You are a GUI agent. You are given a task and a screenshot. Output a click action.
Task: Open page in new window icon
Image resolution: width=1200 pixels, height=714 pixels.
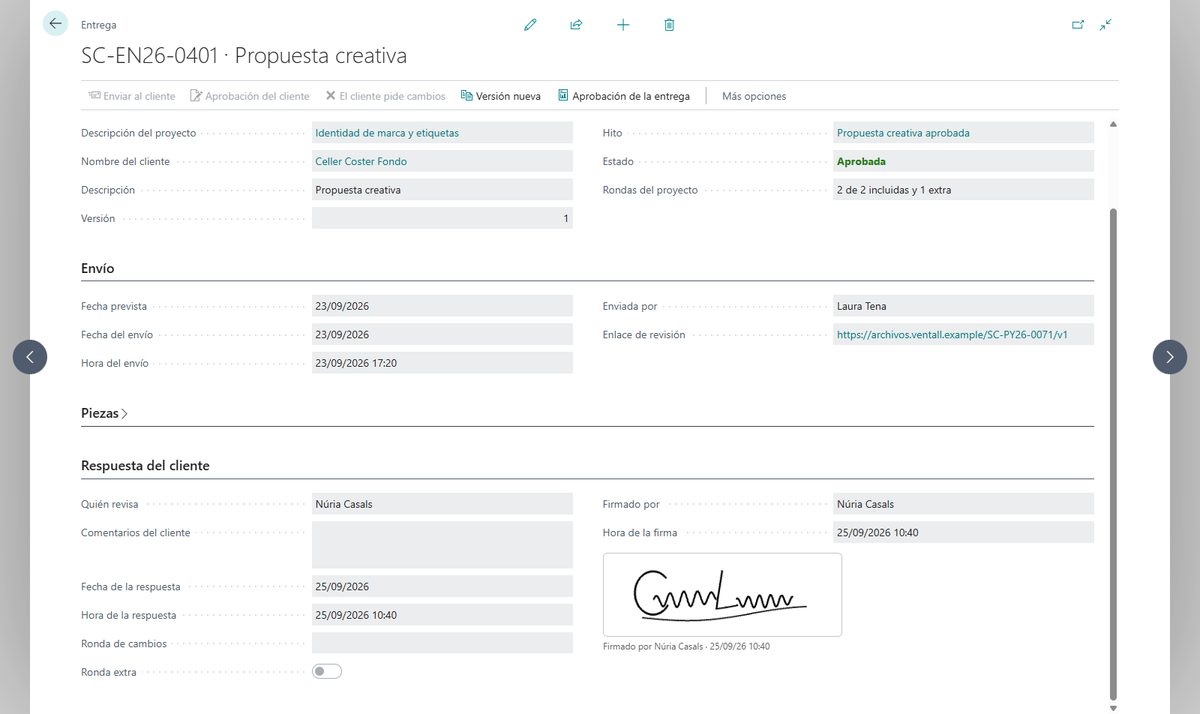(x=1078, y=25)
